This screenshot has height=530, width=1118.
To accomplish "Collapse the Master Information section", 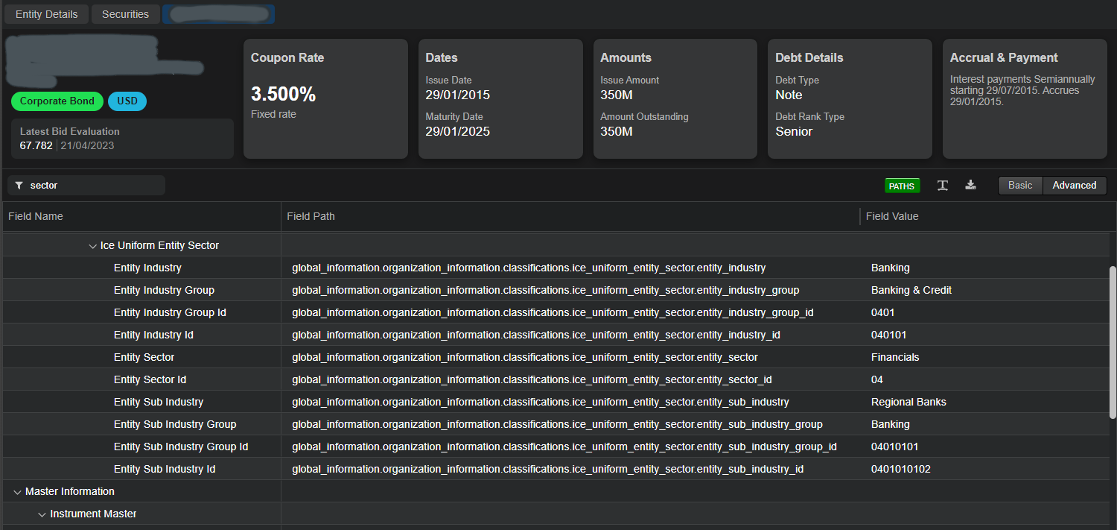I will coord(17,492).
